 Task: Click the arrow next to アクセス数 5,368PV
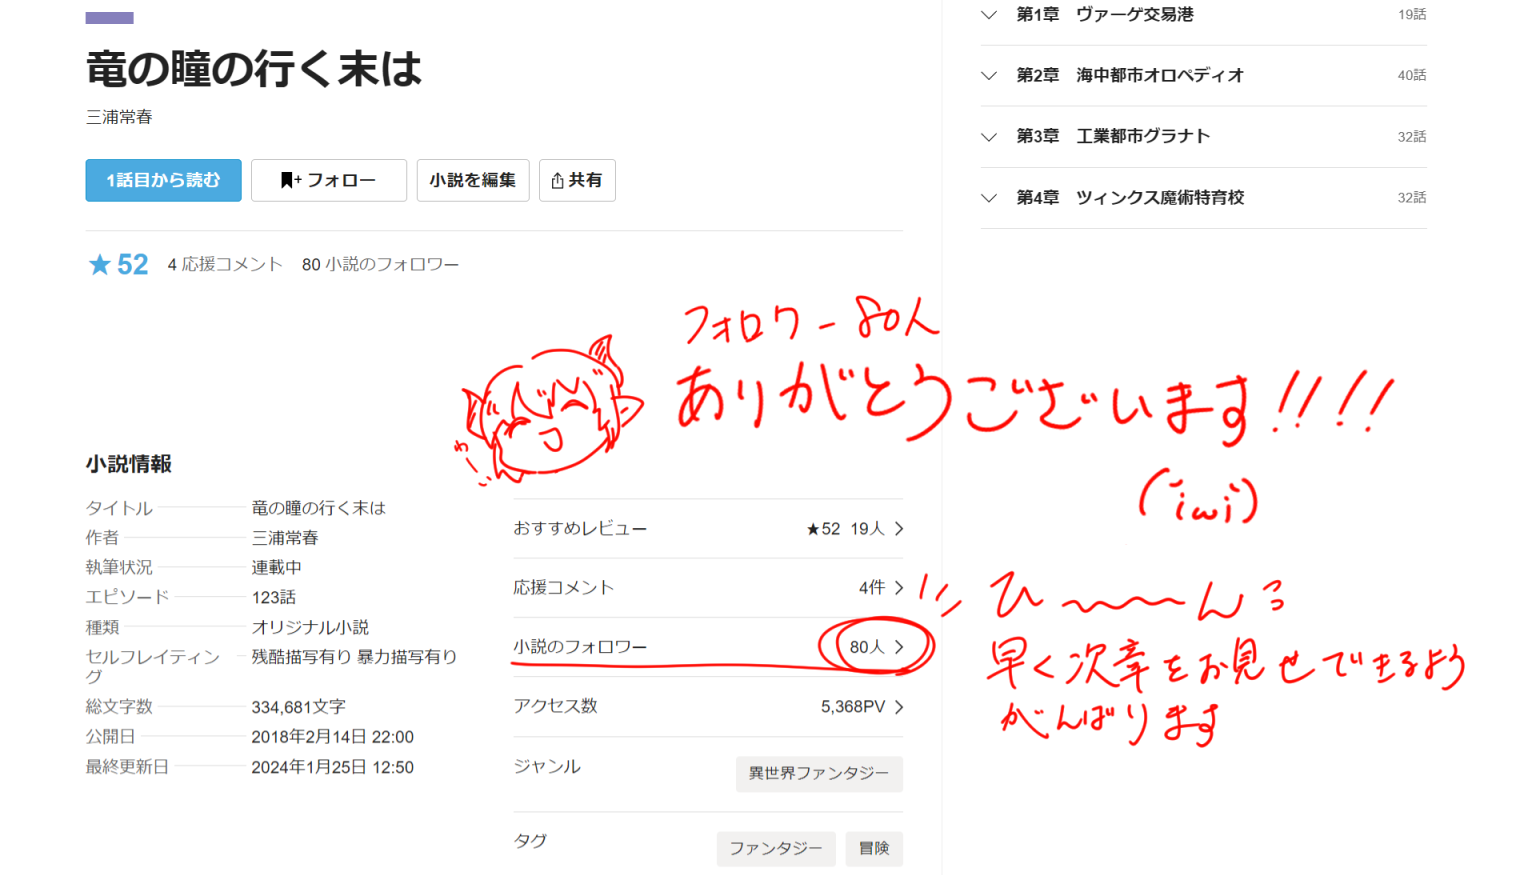[899, 707]
